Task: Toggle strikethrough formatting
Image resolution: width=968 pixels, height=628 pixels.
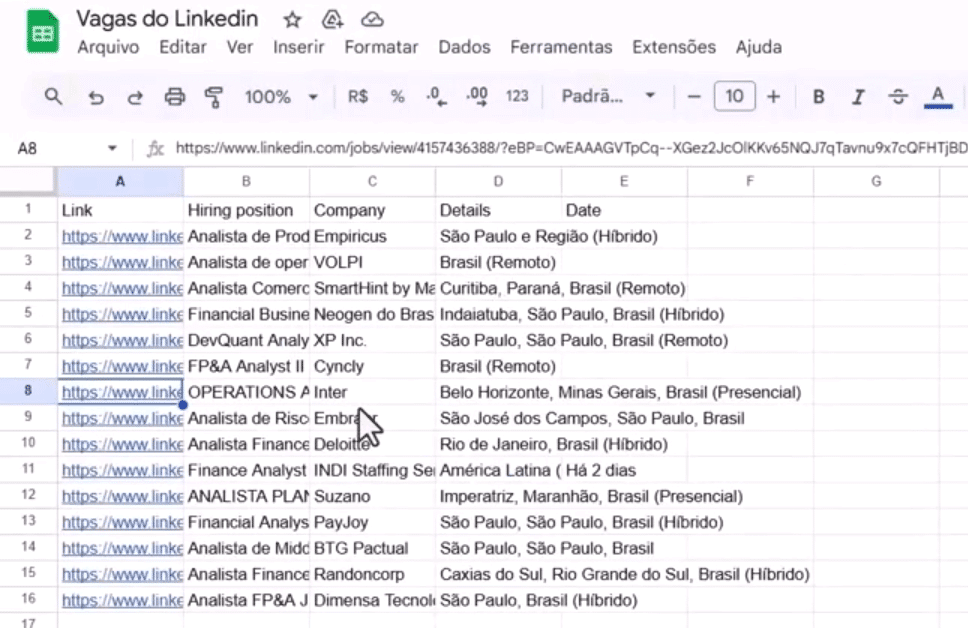Action: 898,97
